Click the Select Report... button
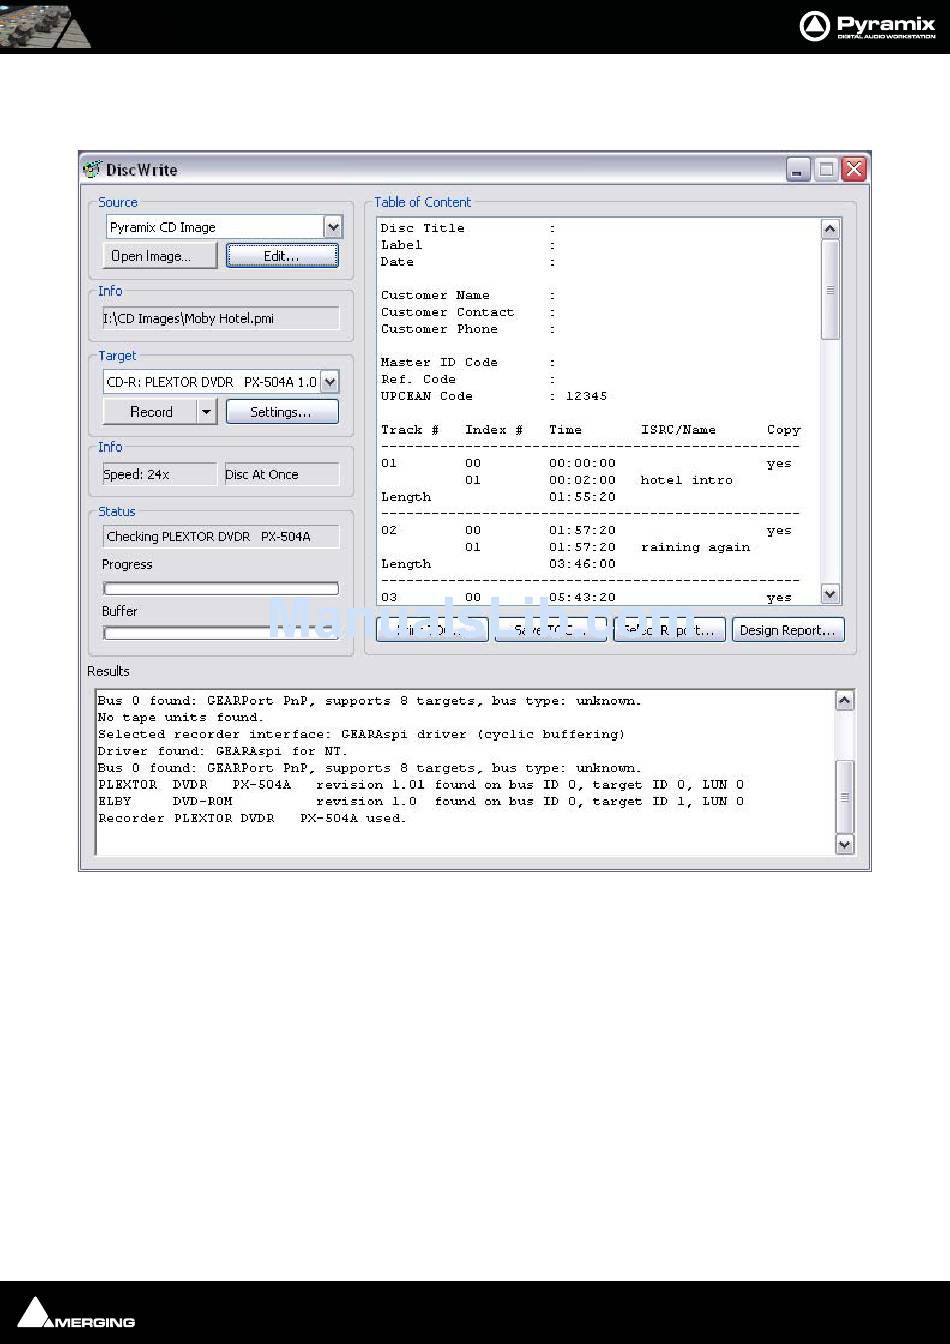 point(669,630)
